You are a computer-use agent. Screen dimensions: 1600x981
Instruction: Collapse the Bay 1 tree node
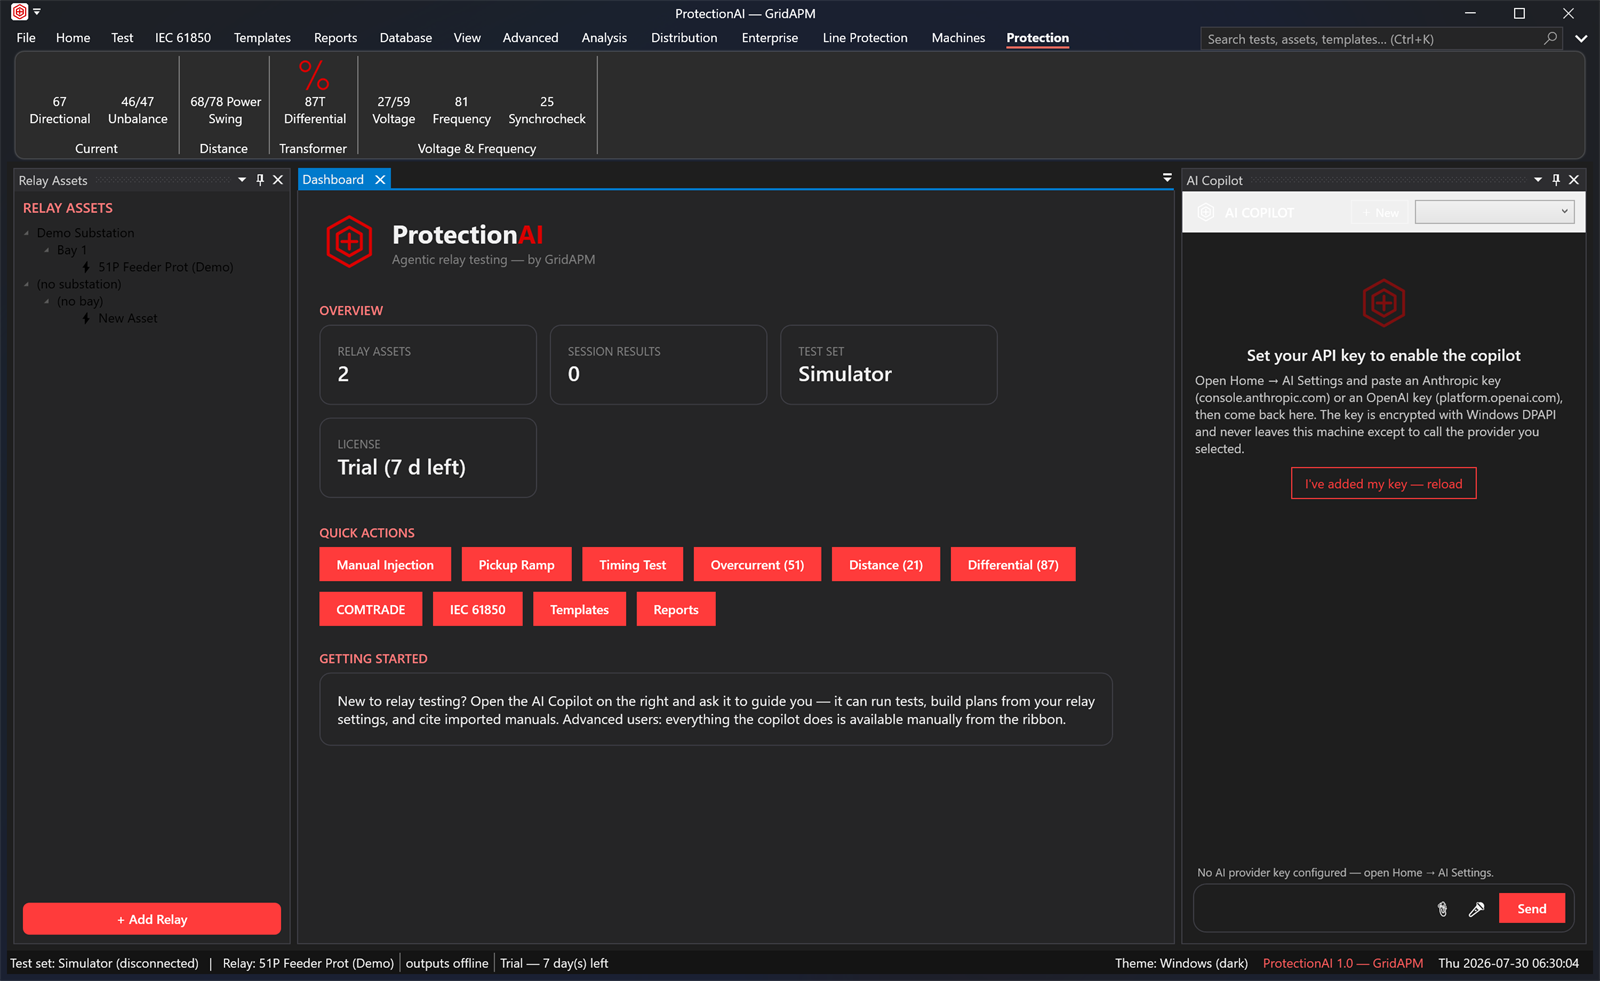[x=47, y=250]
